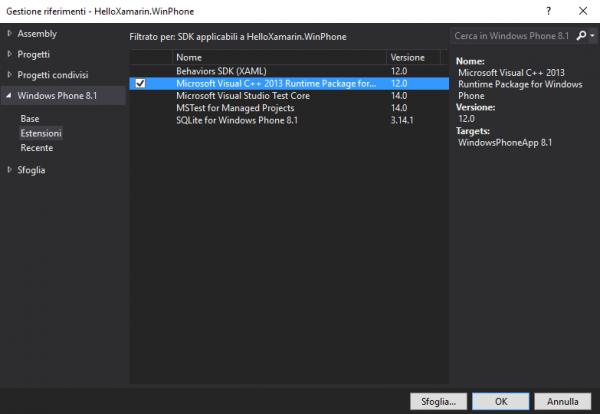Select Behaviors SDK (XAML) row

pos(289,71)
